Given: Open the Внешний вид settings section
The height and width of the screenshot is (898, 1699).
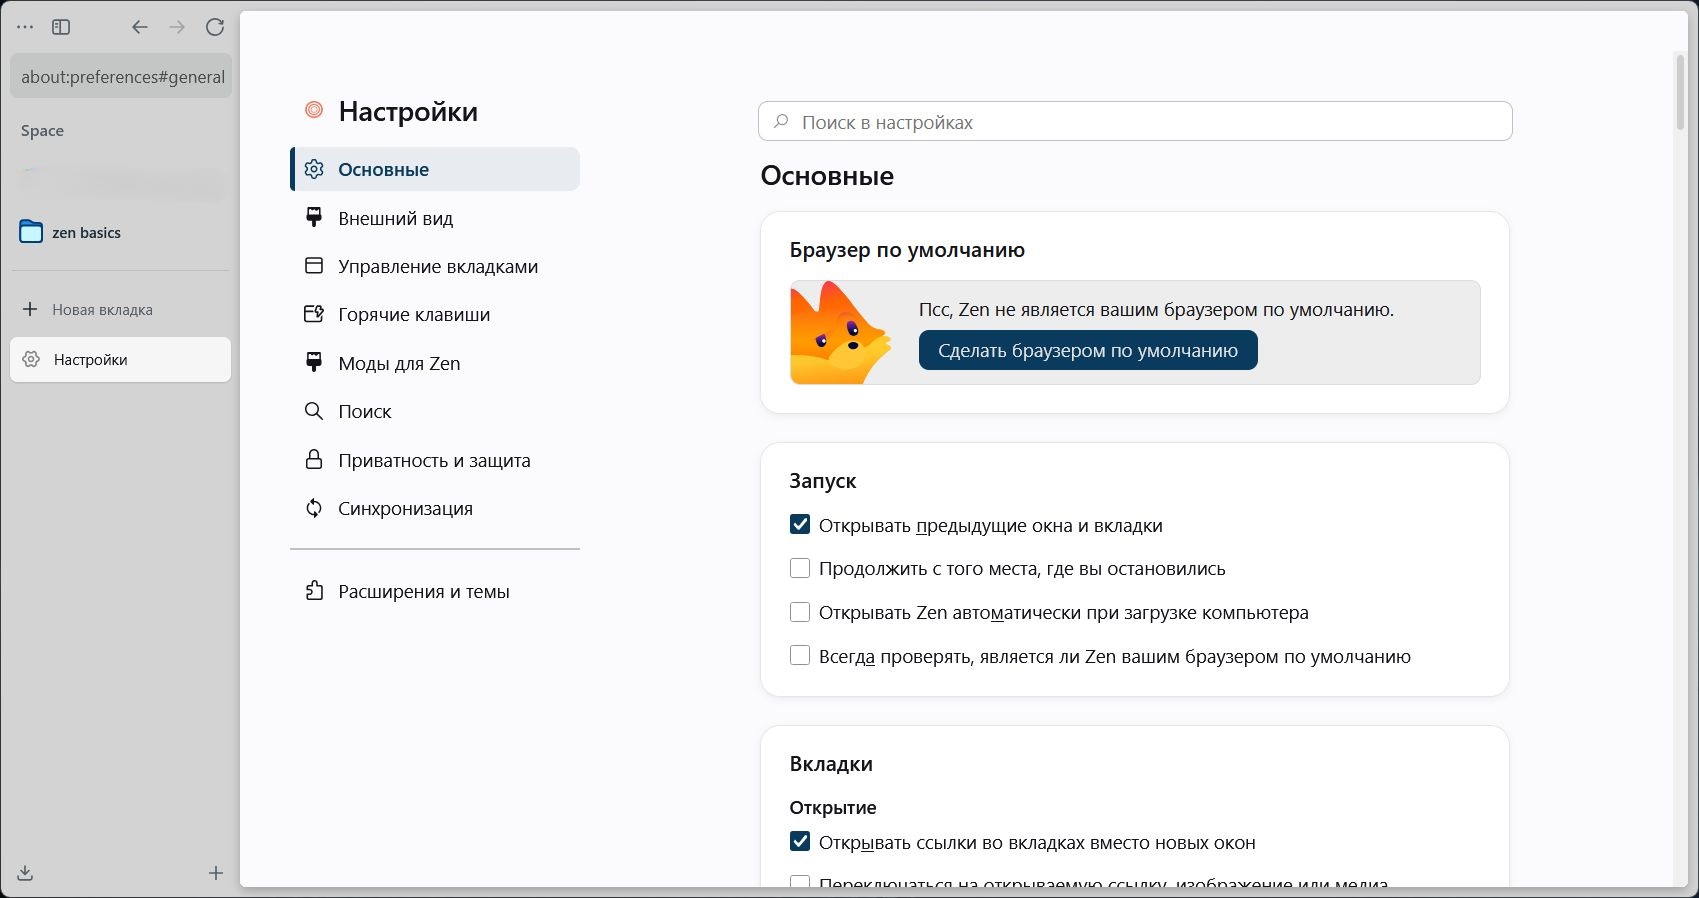Looking at the screenshot, I should [435, 218].
